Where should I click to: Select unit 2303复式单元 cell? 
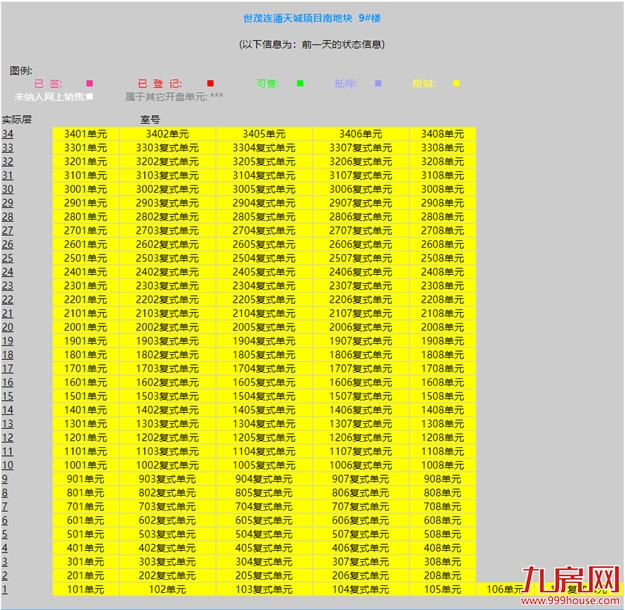click(167, 286)
